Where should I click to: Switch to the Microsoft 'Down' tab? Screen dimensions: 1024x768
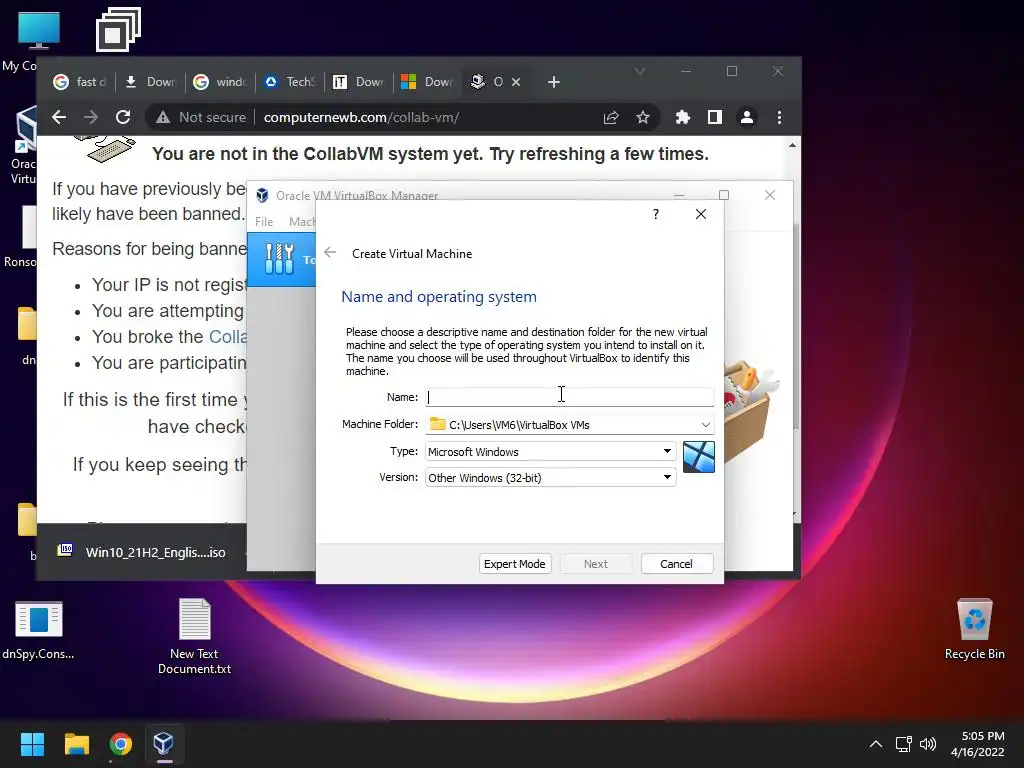(x=427, y=82)
